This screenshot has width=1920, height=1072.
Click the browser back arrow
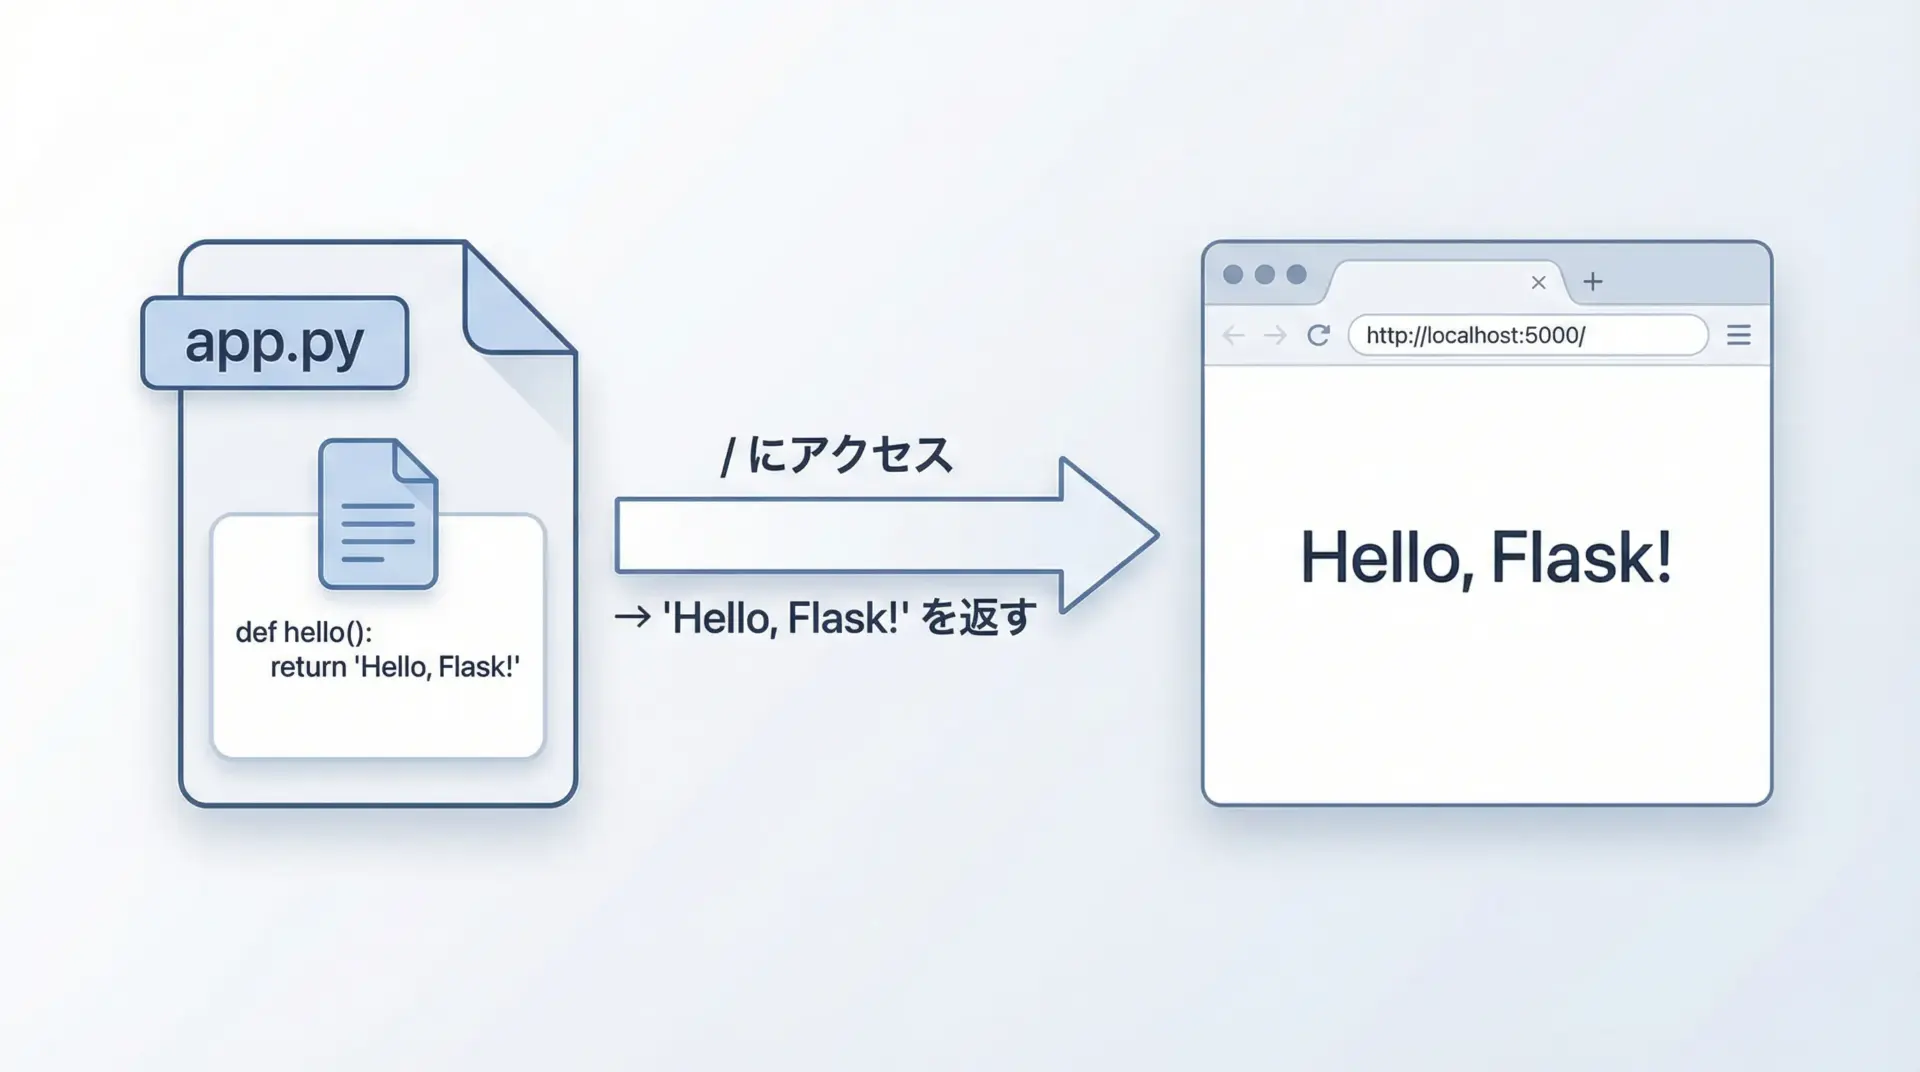point(1233,335)
